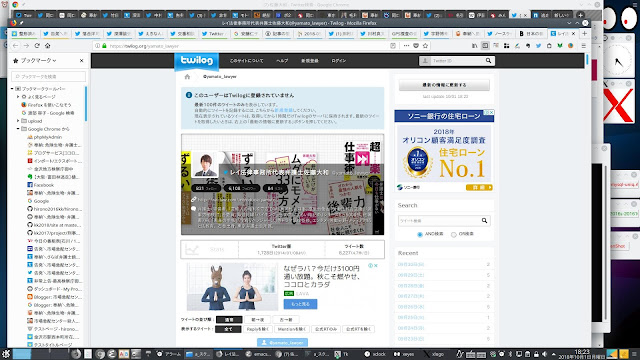Open the Firefox Library icon
Viewport: 640px width, 360px height.
474,46
